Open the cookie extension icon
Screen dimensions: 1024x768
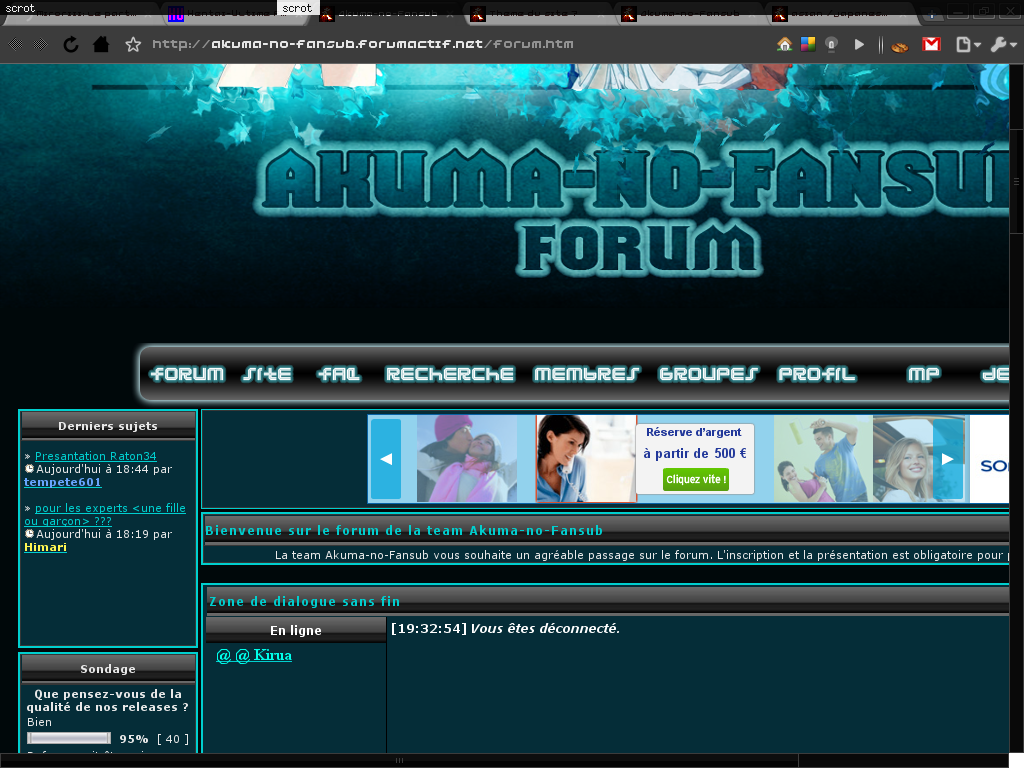900,45
